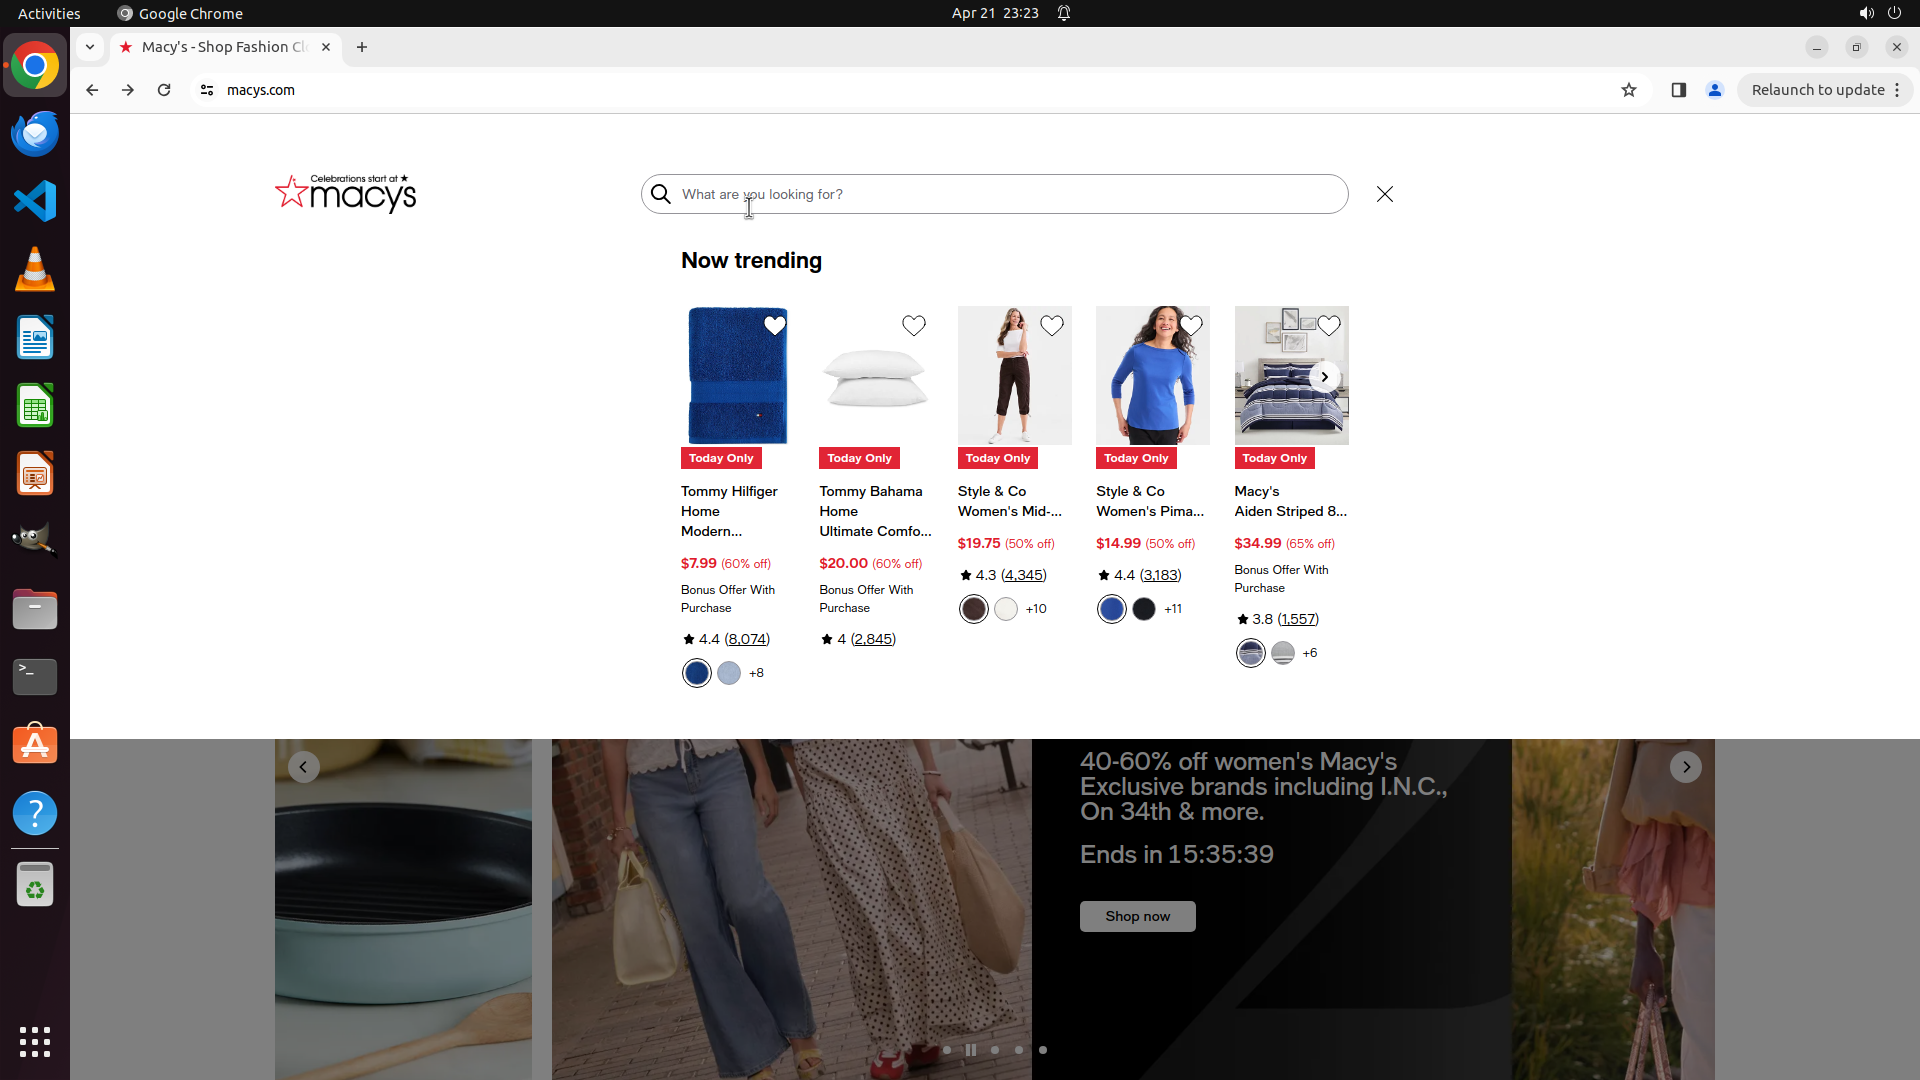Open Chrome side panel icon
The image size is (1920, 1080).
tap(1678, 90)
